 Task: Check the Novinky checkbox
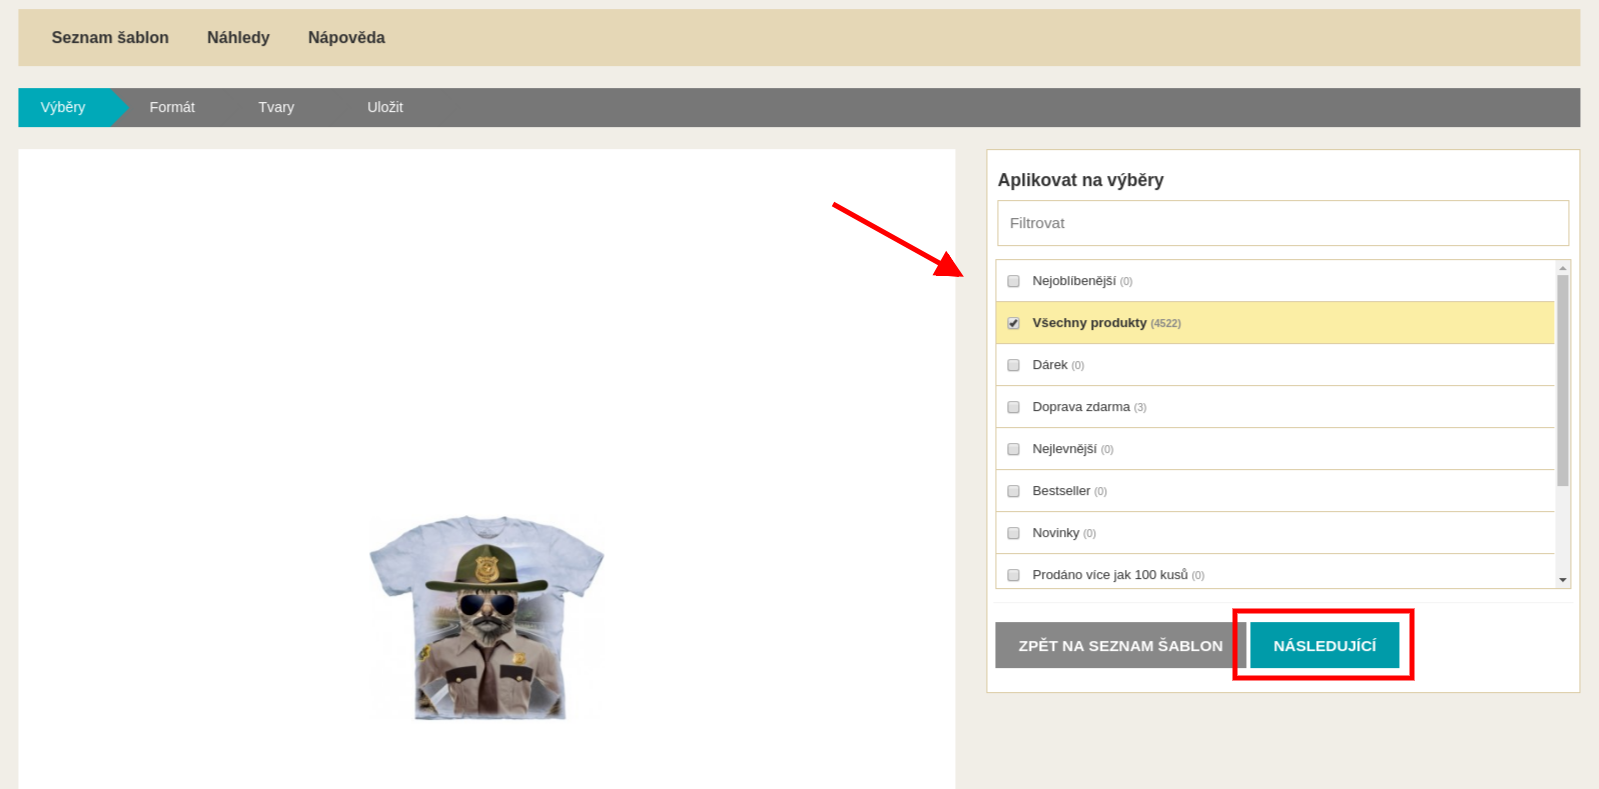(x=1013, y=533)
